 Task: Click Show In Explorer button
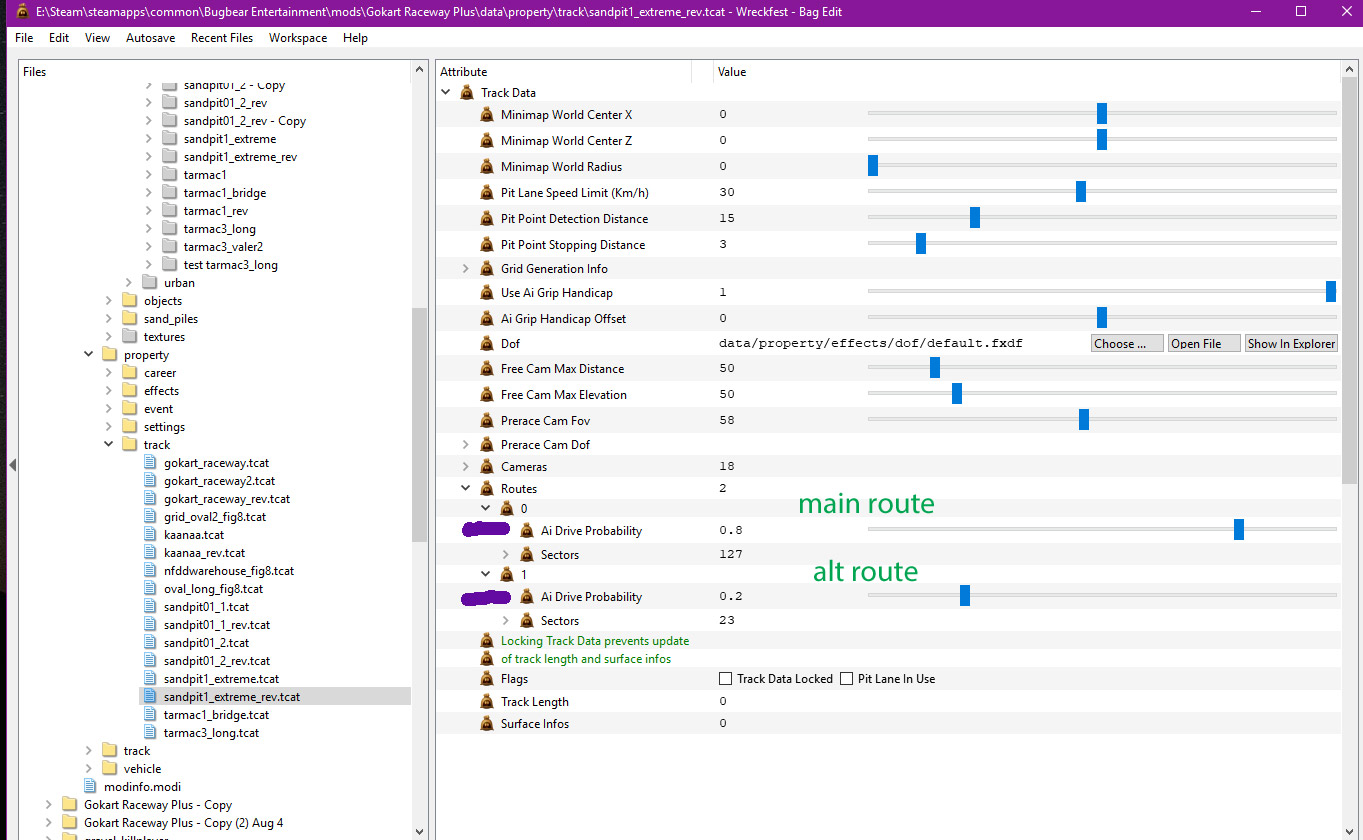[1291, 343]
